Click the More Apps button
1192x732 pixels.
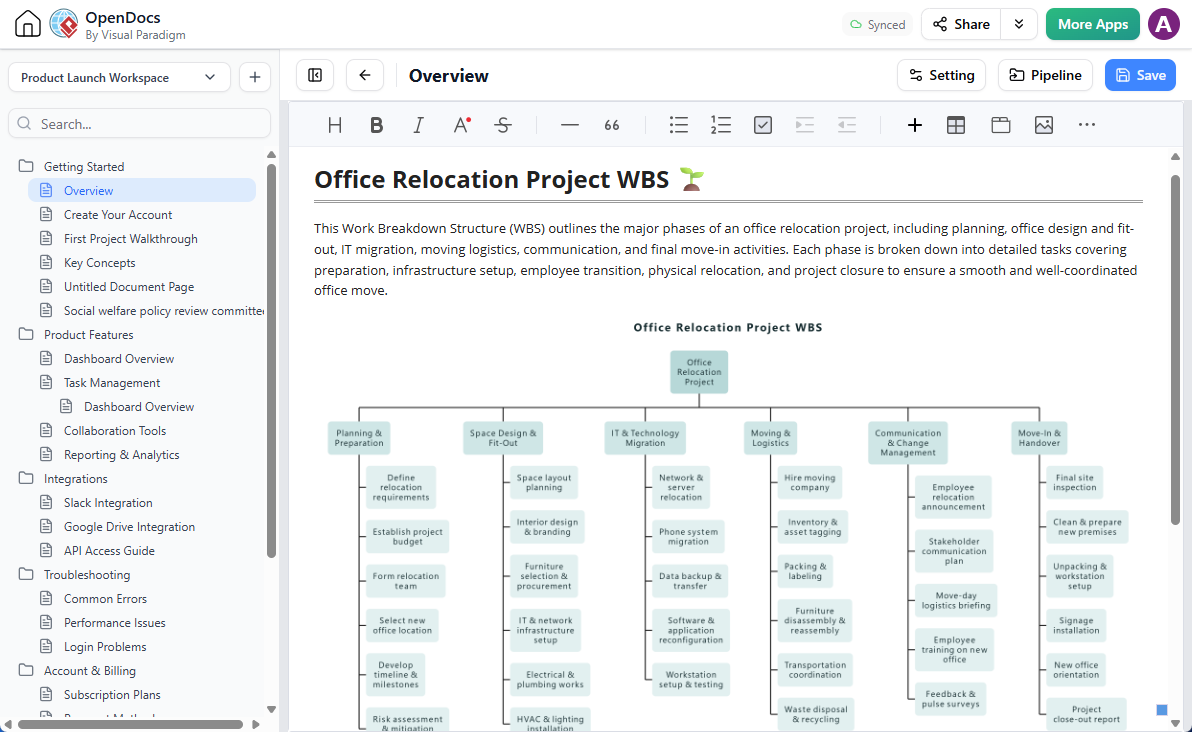pyautogui.click(x=1092, y=24)
